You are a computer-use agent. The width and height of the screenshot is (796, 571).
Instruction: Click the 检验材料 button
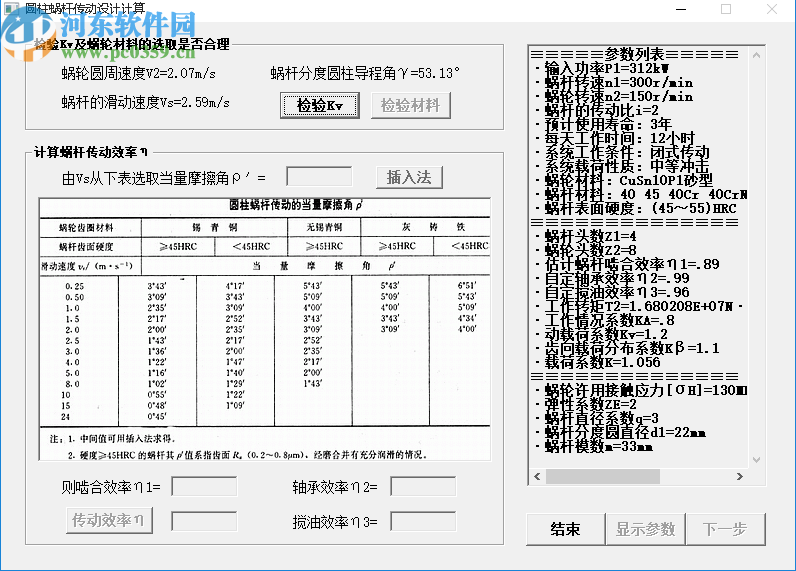pyautogui.click(x=410, y=106)
